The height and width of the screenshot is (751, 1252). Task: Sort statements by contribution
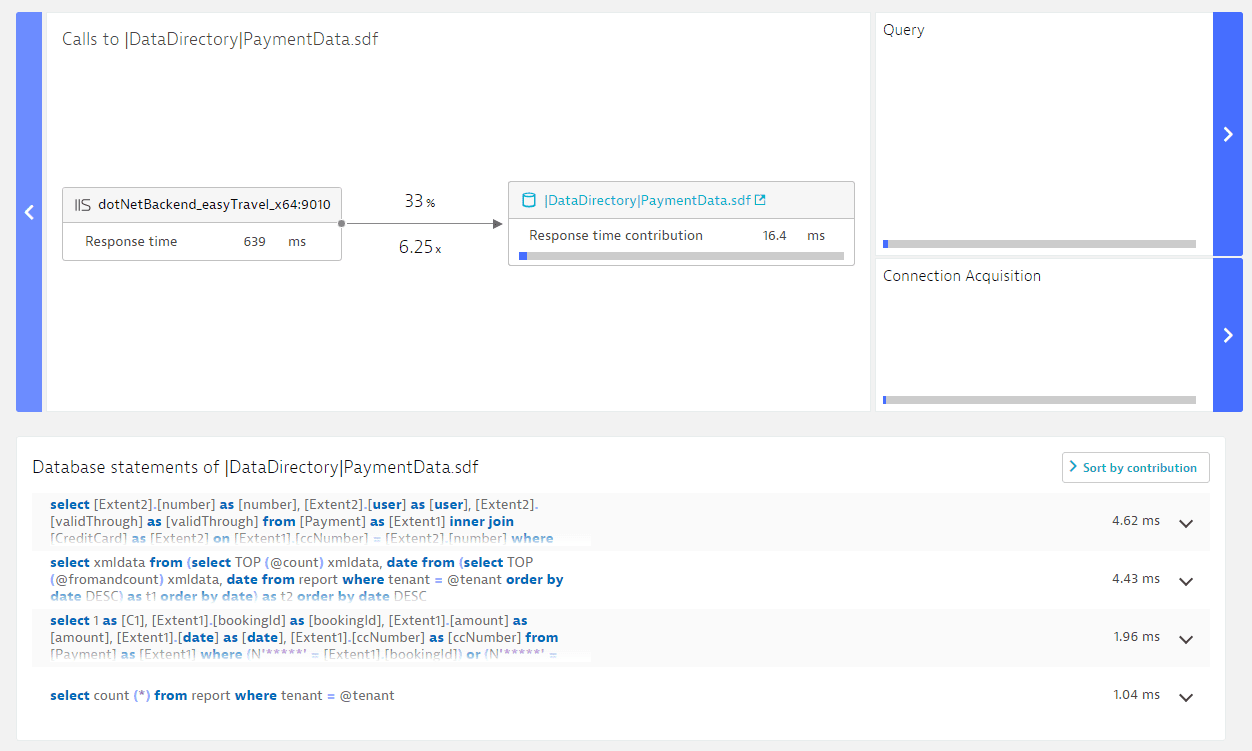pyautogui.click(x=1136, y=467)
